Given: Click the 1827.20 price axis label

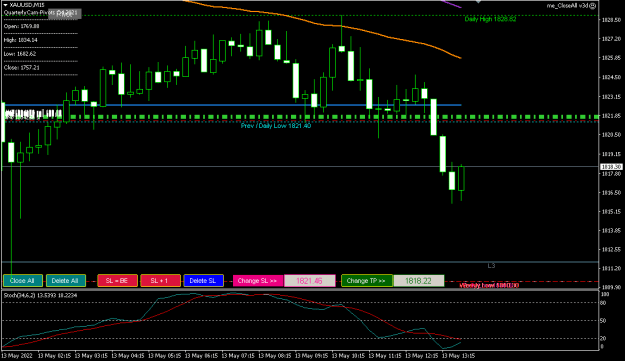Looking at the screenshot, I should point(611,39).
